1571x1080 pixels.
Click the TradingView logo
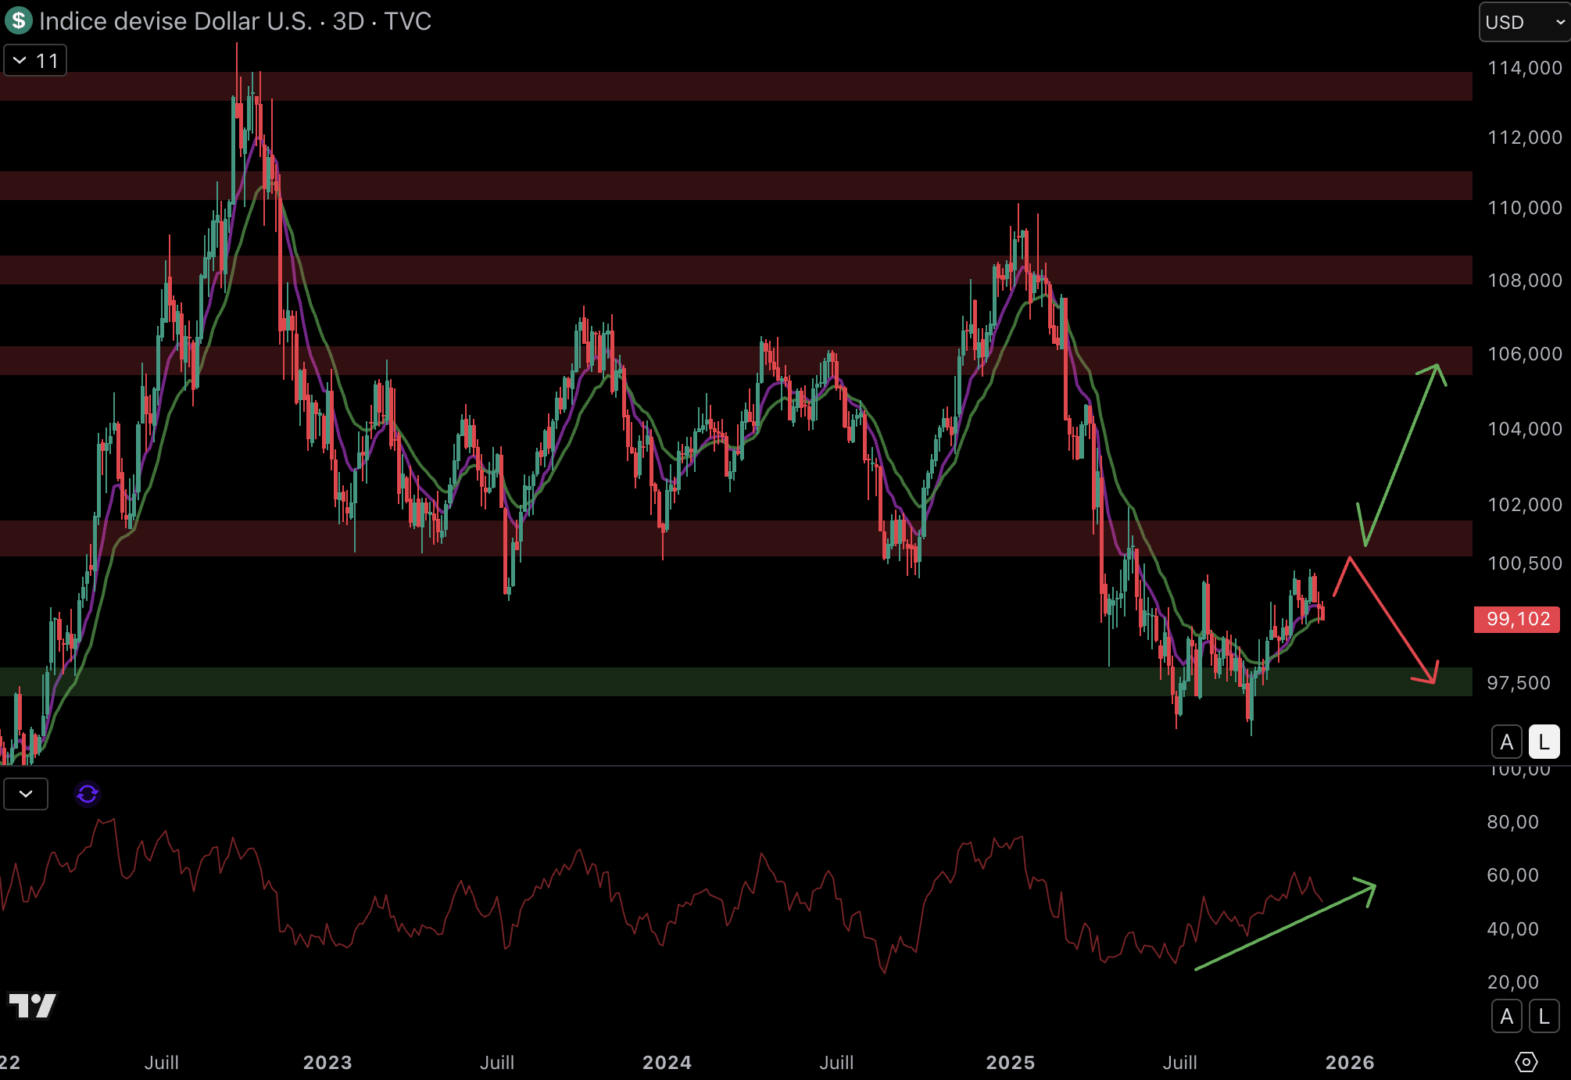click(32, 1005)
